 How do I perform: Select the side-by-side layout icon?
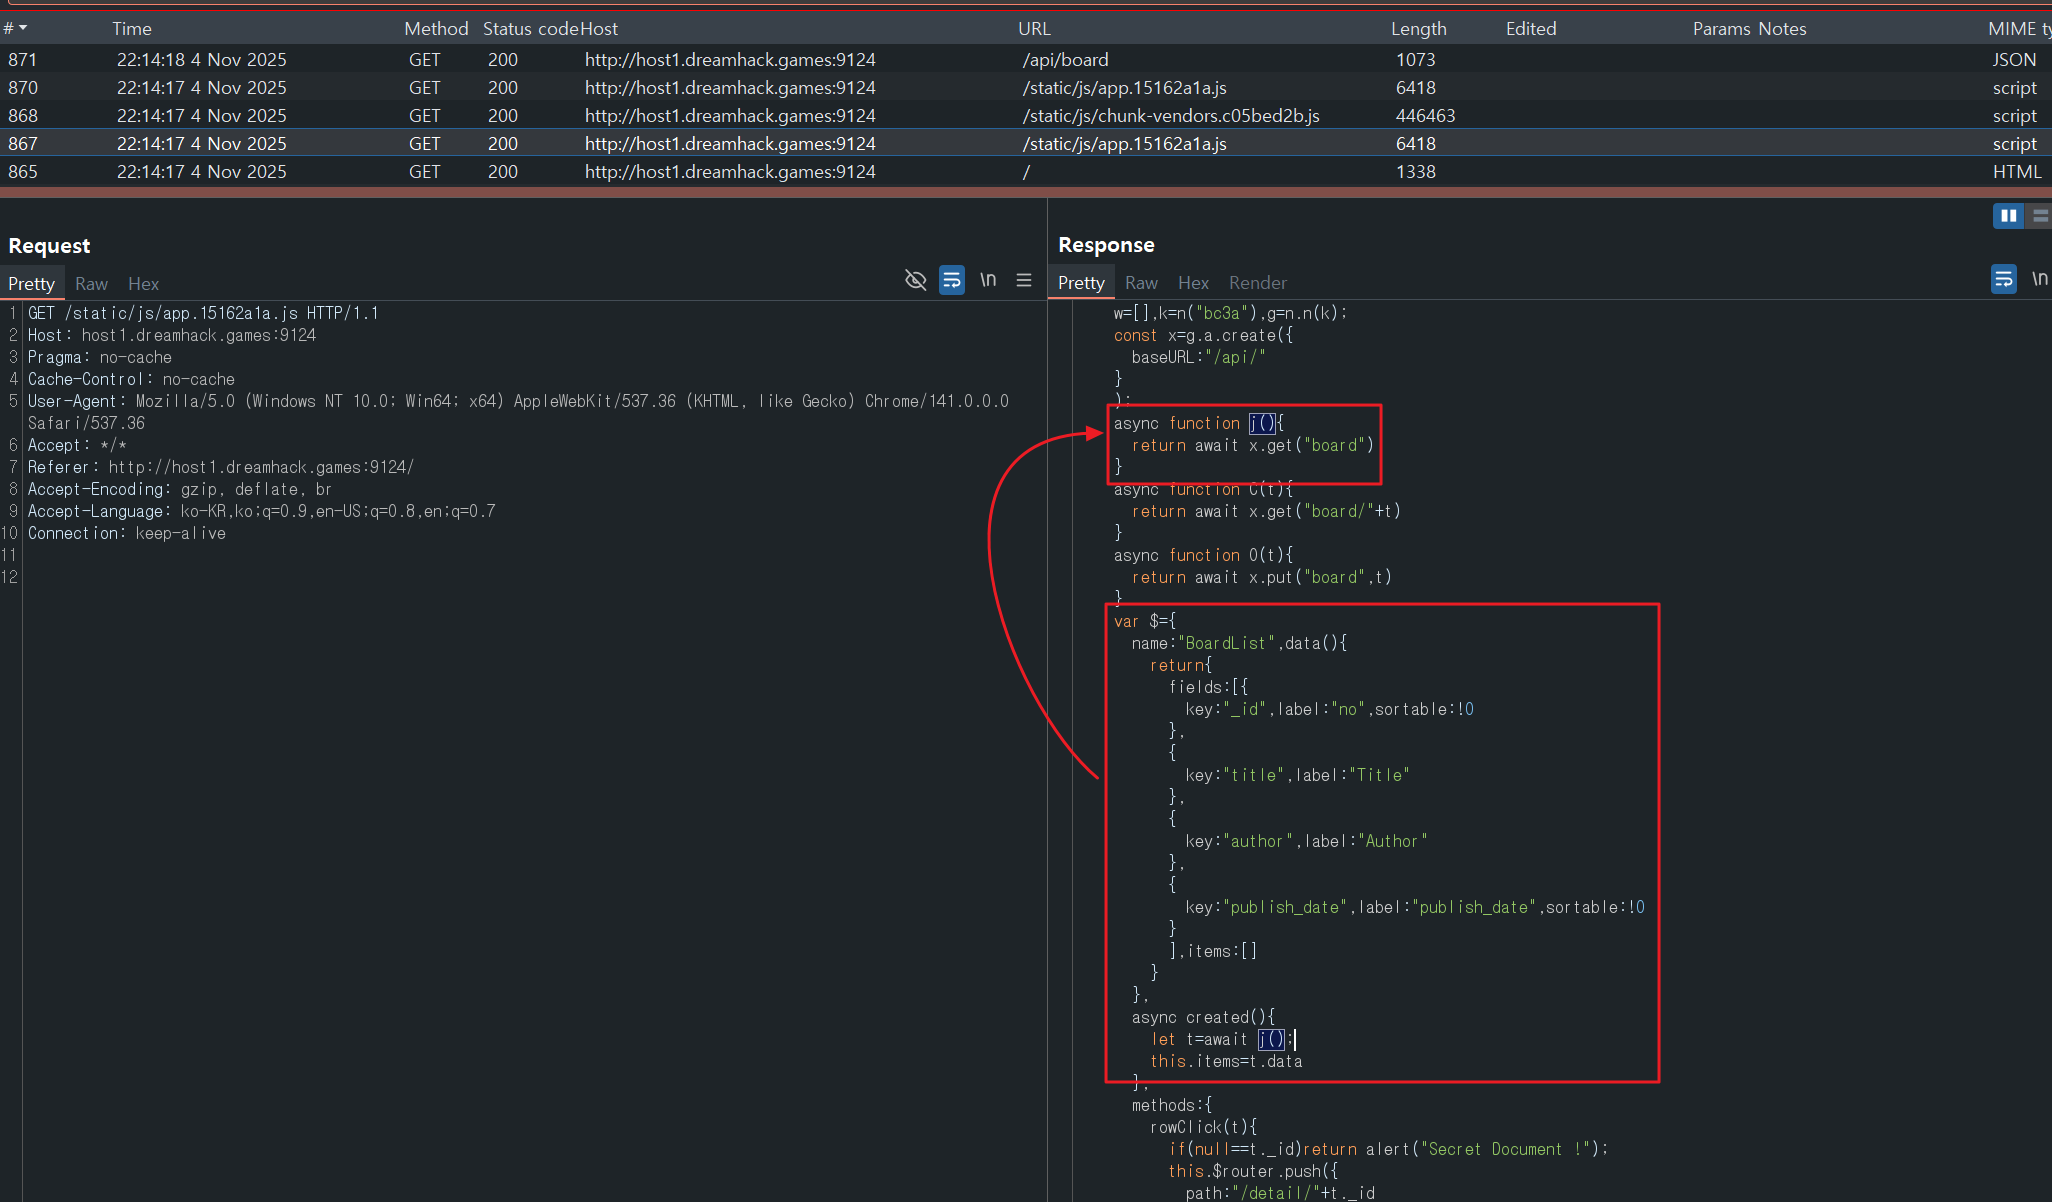(2008, 216)
